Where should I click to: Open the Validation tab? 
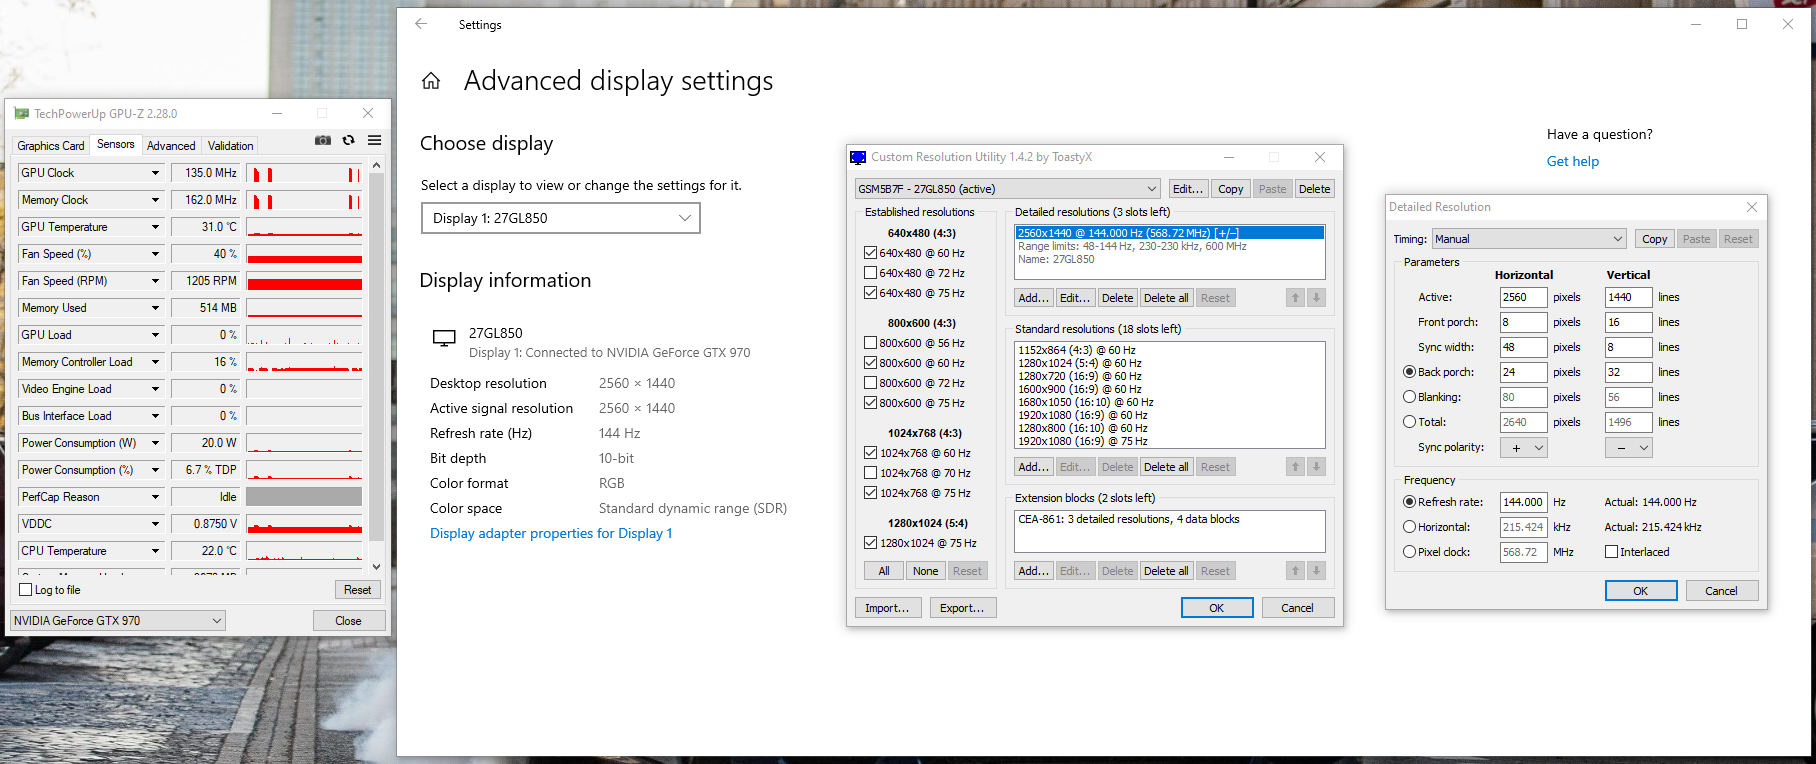pos(230,146)
